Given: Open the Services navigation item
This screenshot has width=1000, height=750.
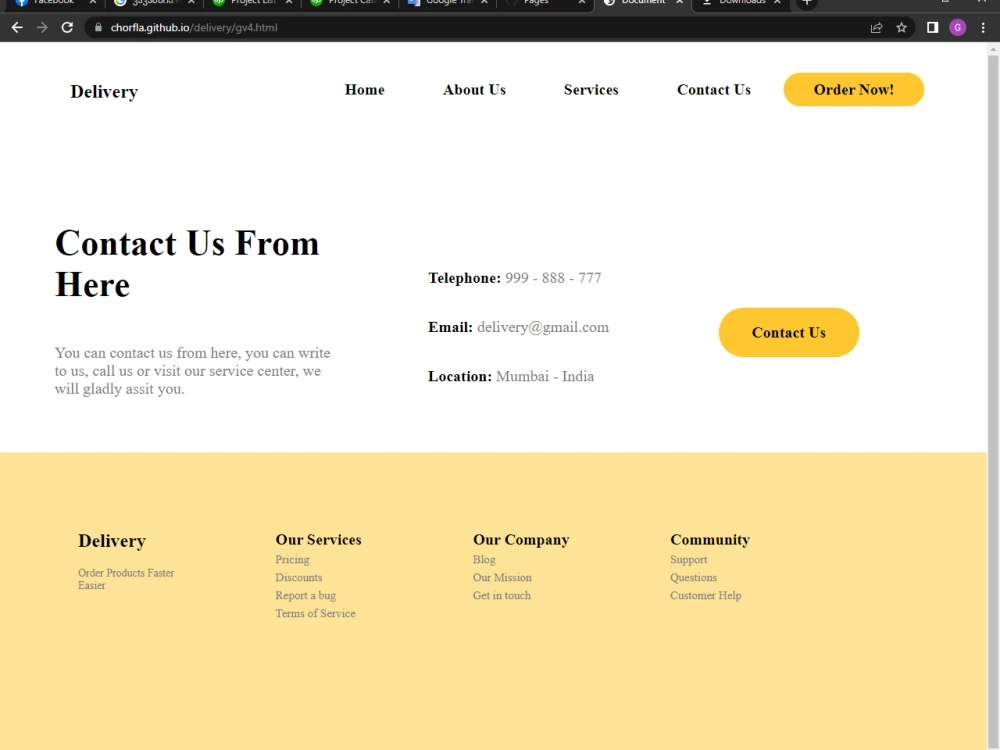Looking at the screenshot, I should click(x=591, y=90).
